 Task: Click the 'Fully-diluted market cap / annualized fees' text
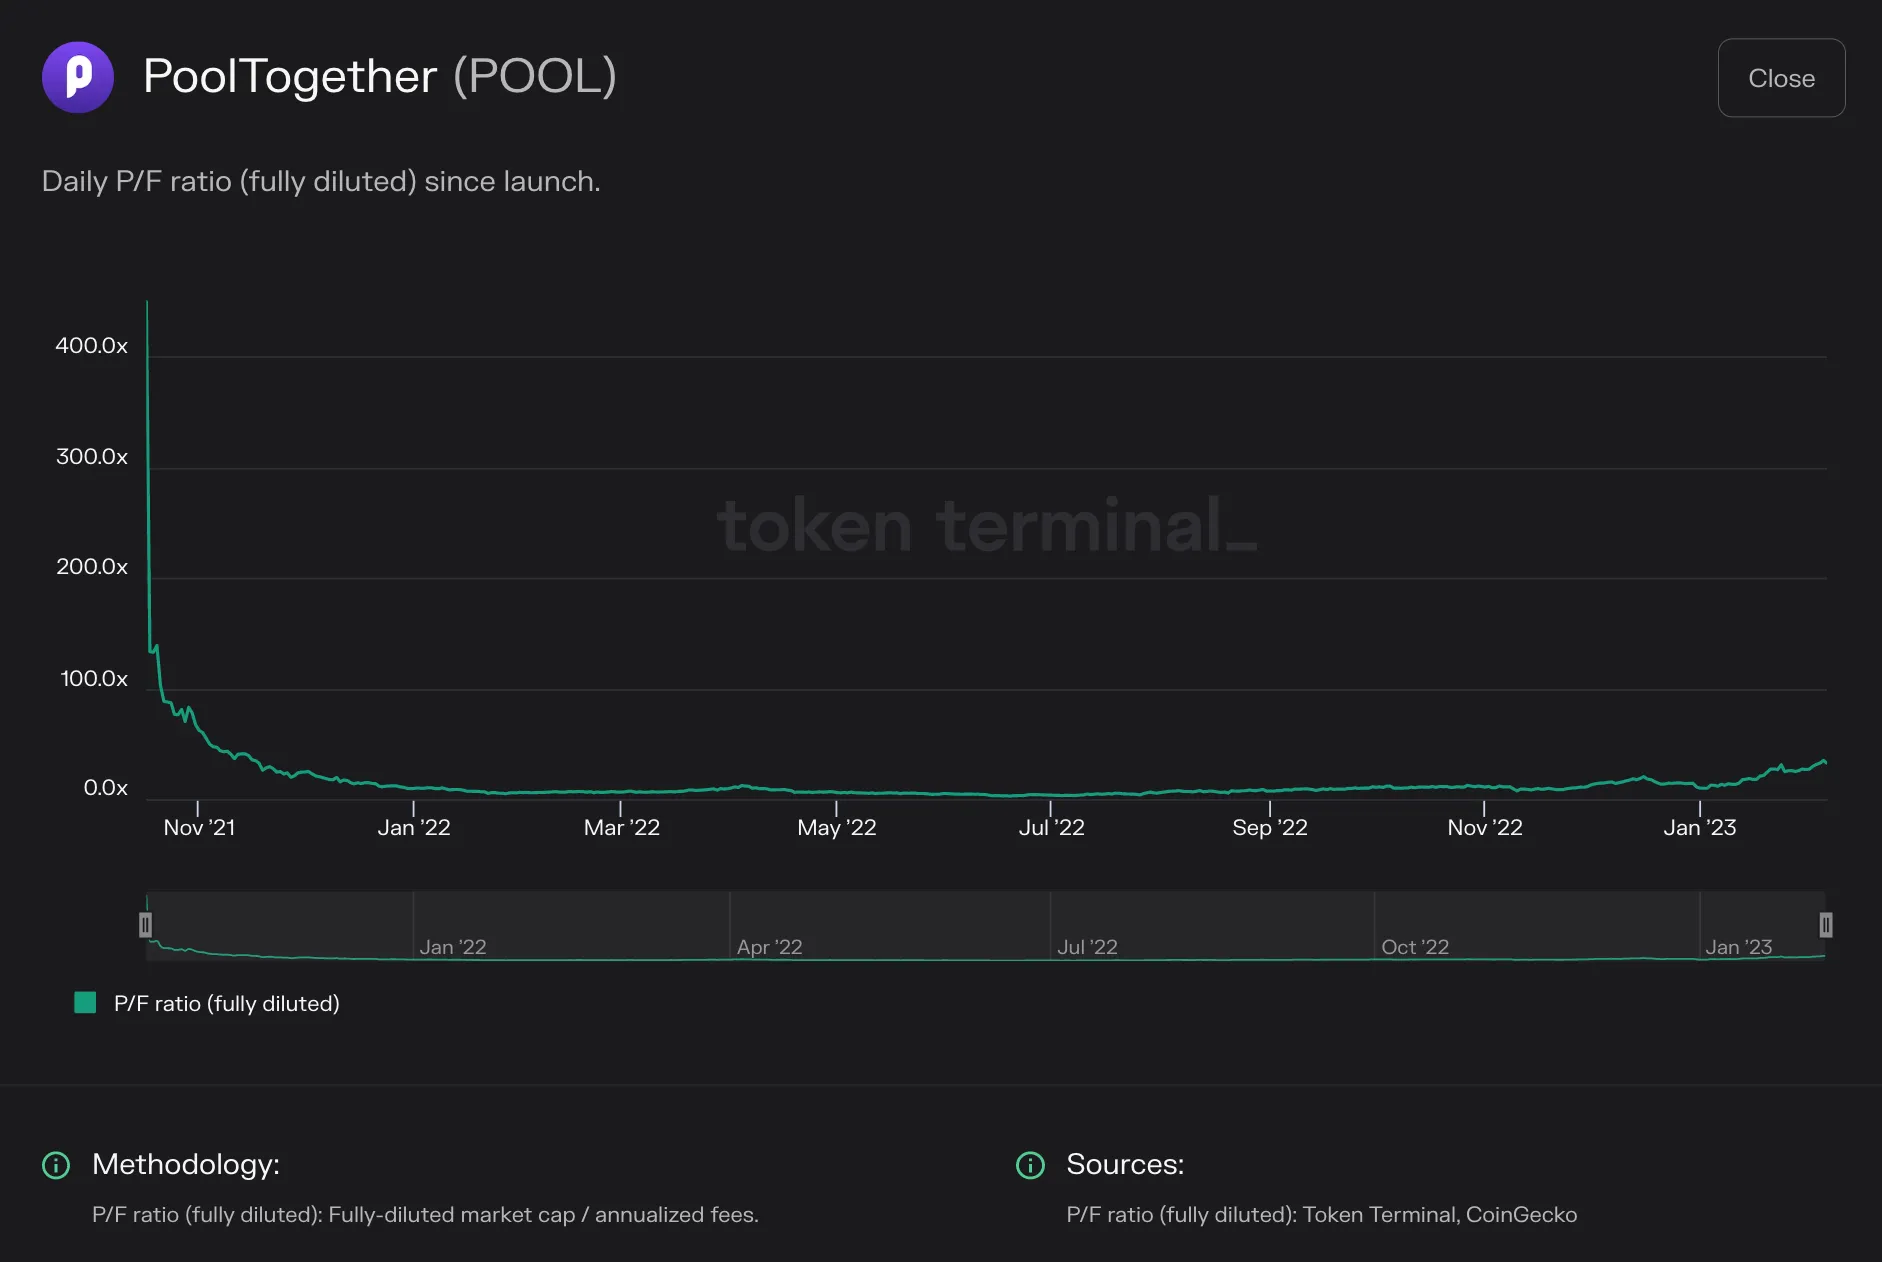tap(543, 1215)
